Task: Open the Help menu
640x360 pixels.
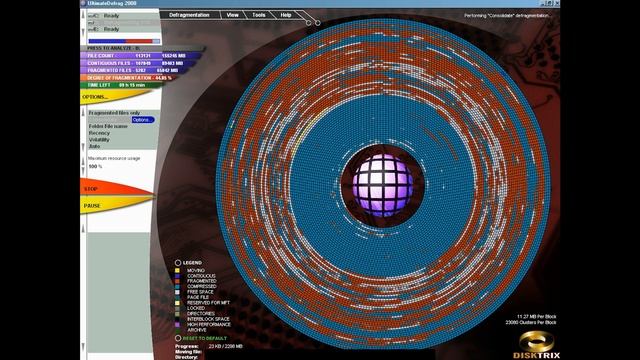Action: pos(286,15)
